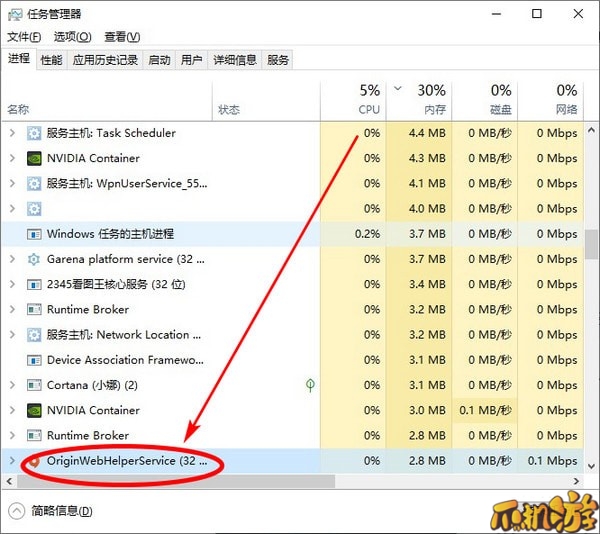600x534 pixels.
Task: Collapse to 简略信息 using the circle arrow icon
Action: (x=16, y=511)
